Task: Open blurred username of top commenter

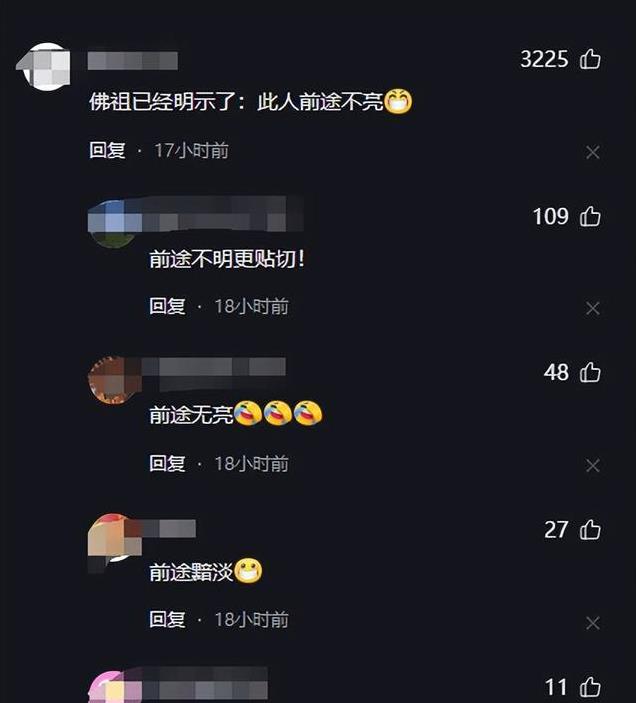Action: pos(133,61)
